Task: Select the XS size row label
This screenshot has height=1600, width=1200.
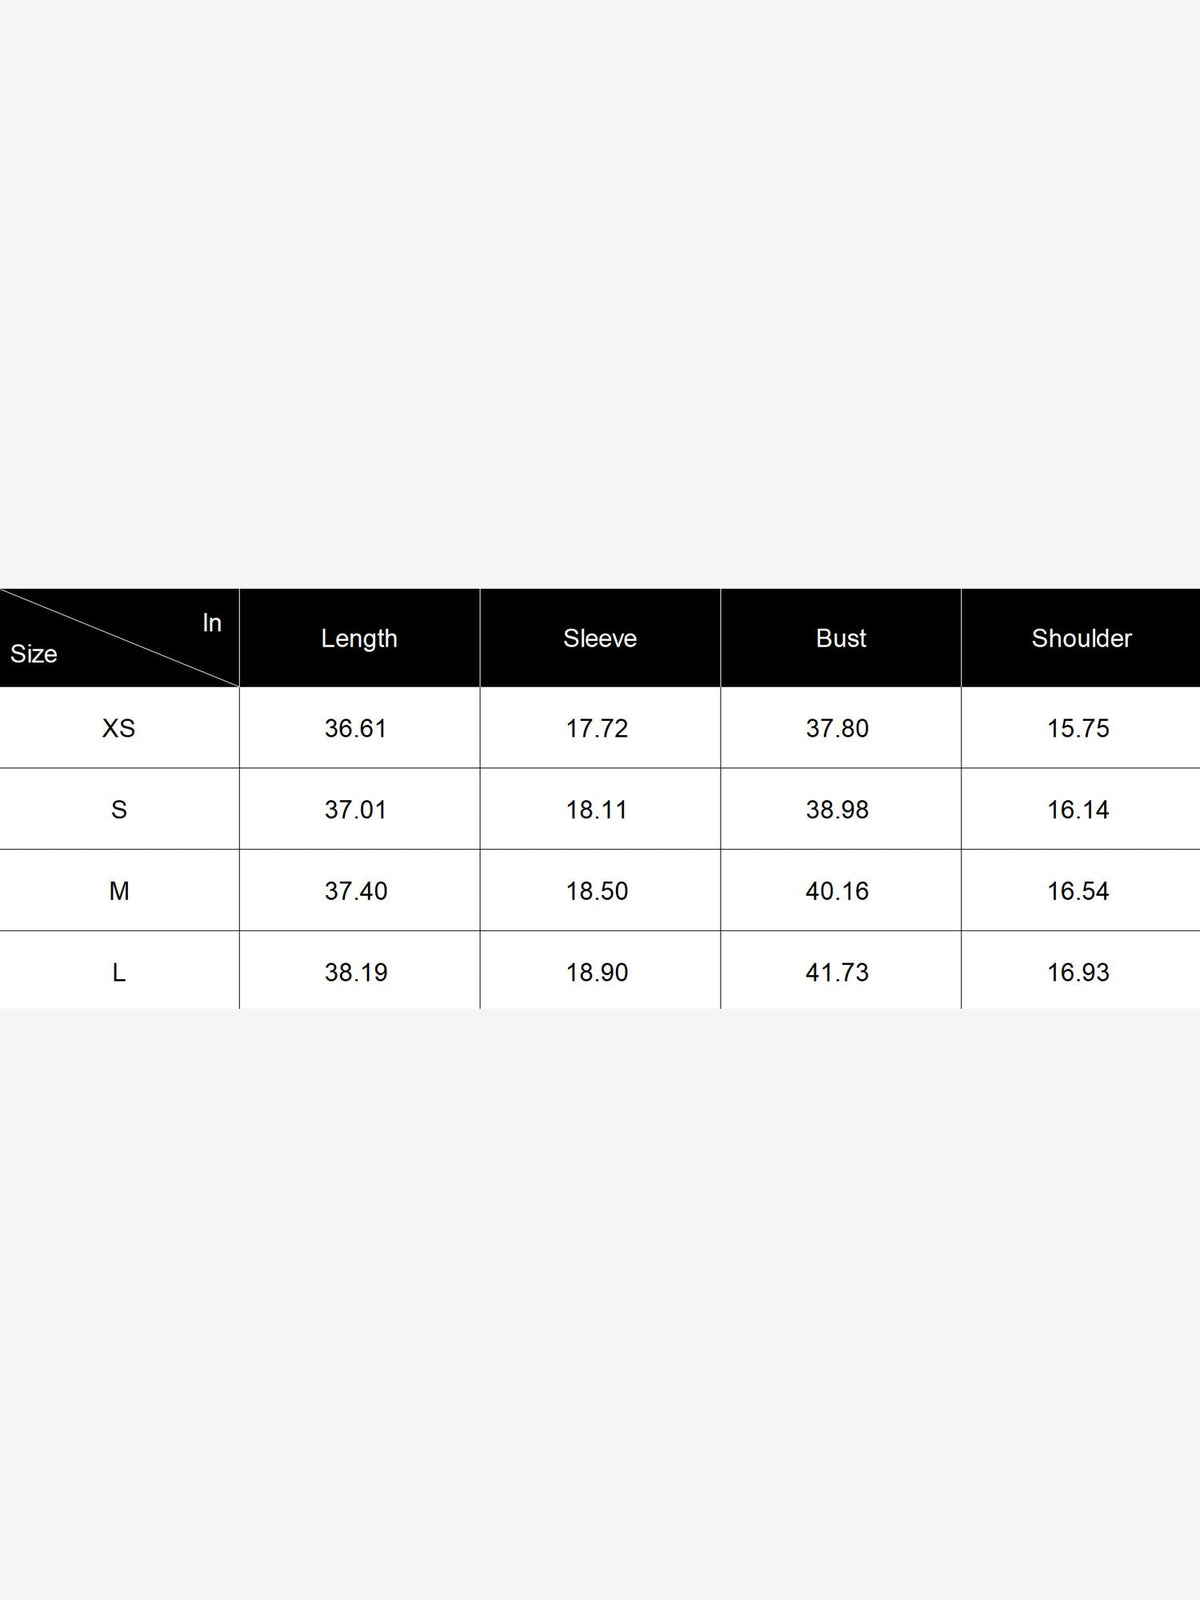Action: tap(118, 728)
